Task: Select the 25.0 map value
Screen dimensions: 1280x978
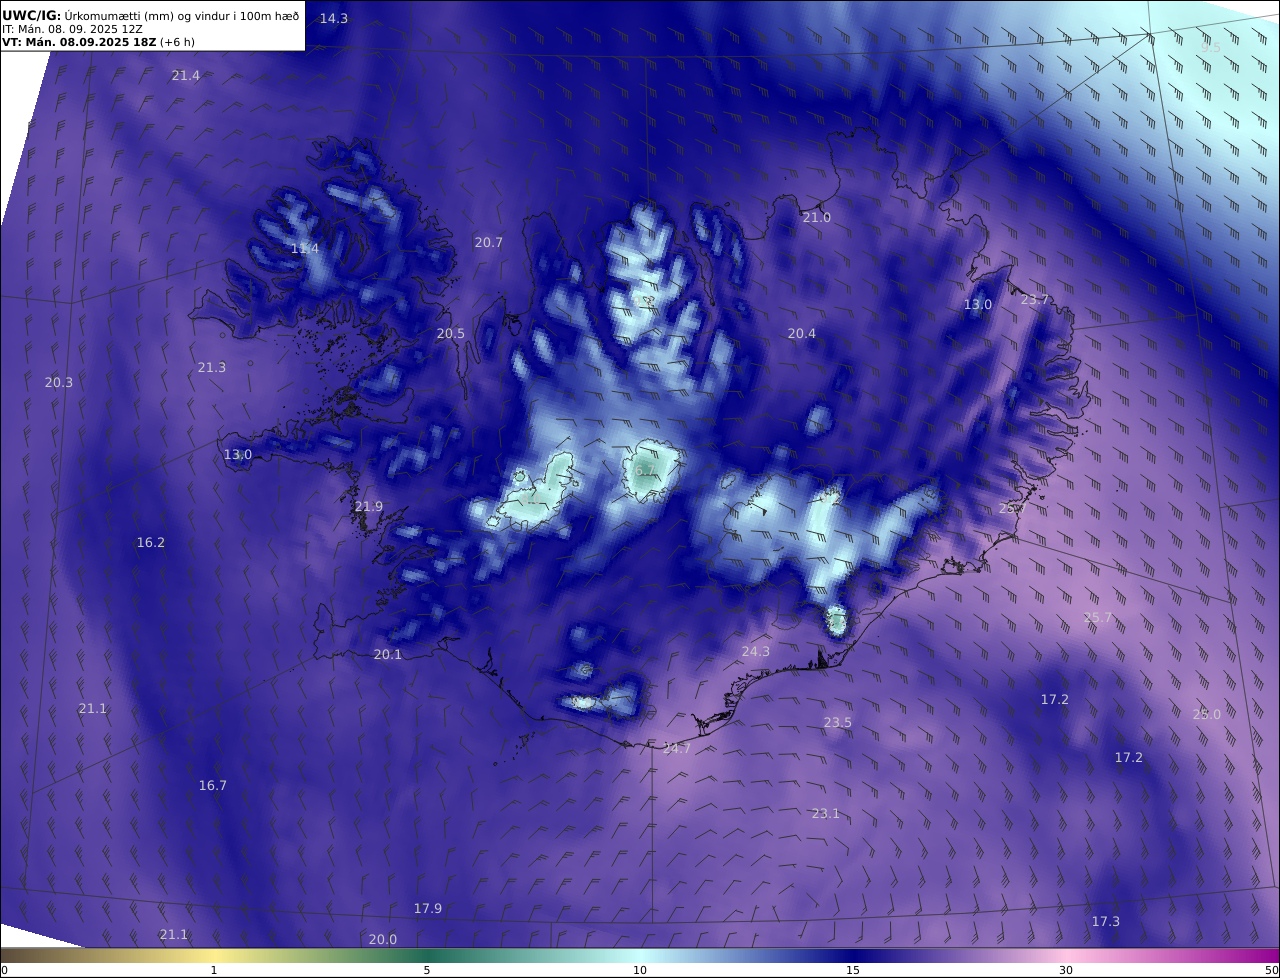Action: pyautogui.click(x=1207, y=715)
